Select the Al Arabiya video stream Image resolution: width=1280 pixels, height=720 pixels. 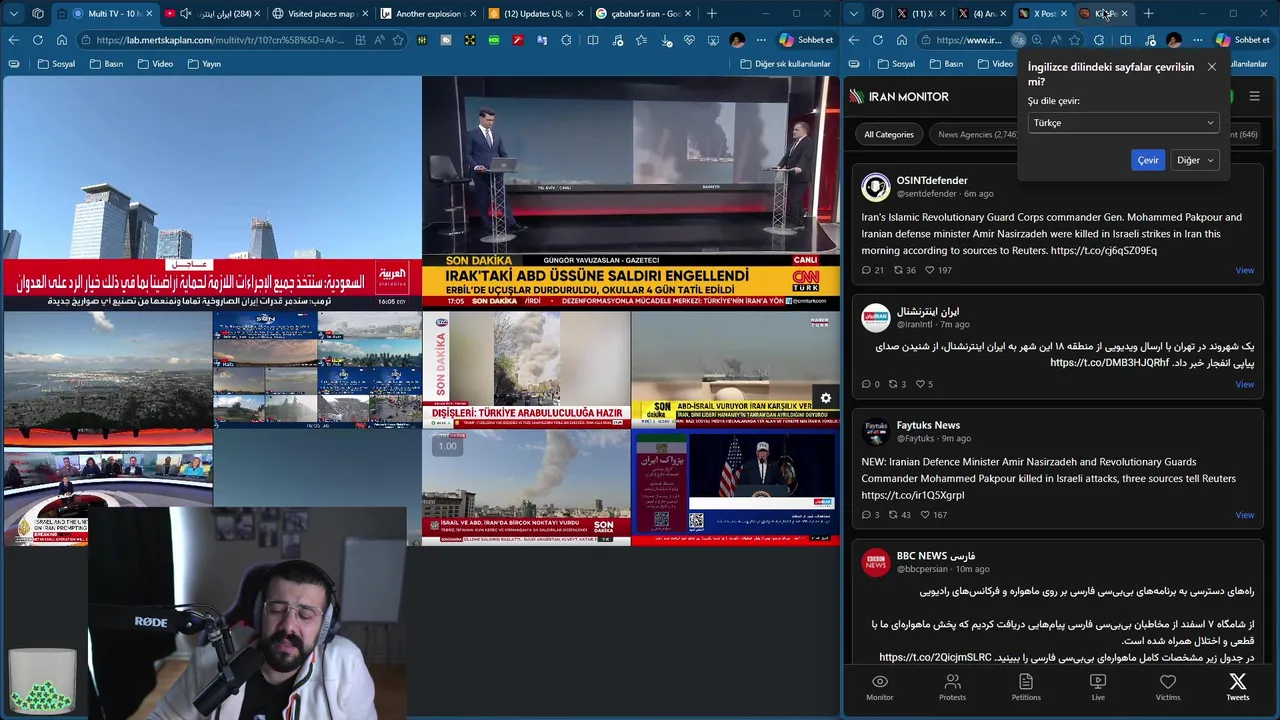point(211,193)
